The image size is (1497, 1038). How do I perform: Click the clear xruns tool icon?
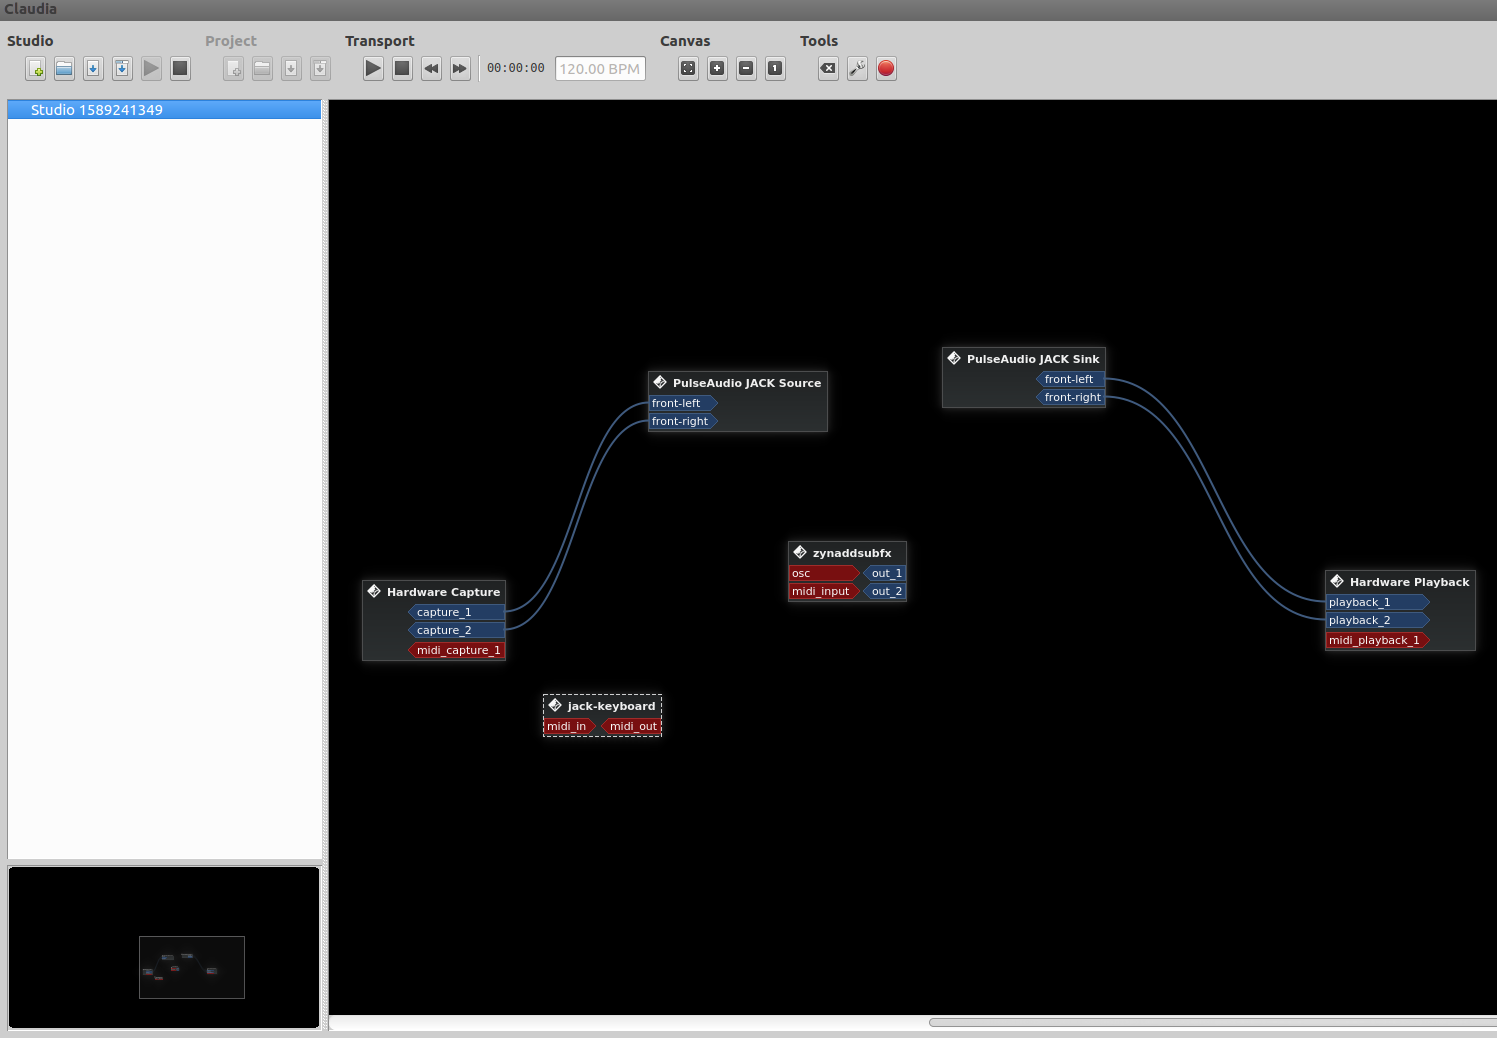point(828,69)
